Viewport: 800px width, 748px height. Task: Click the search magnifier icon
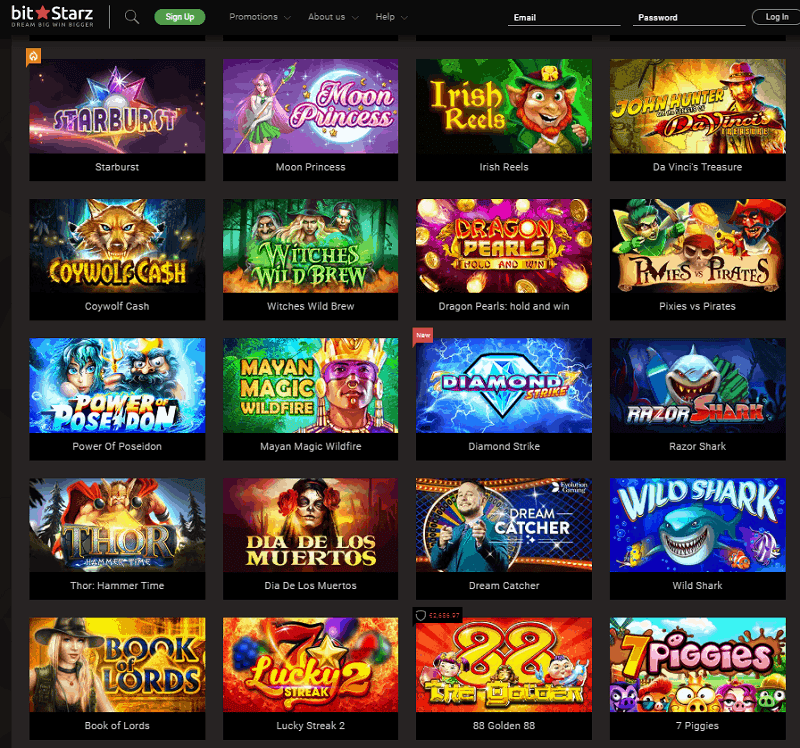point(132,17)
